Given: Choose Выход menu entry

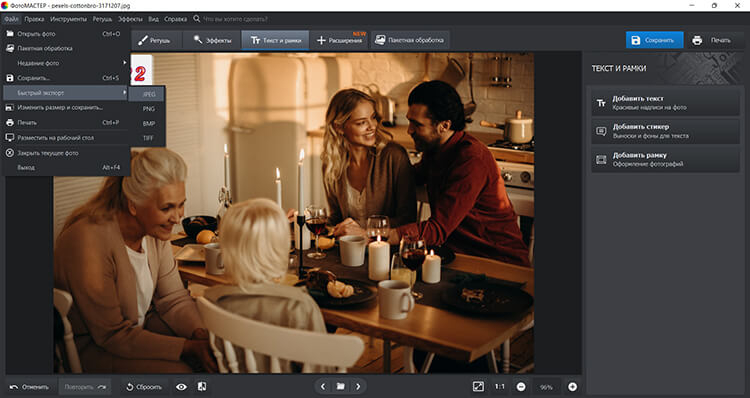Looking at the screenshot, I should coord(66,168).
